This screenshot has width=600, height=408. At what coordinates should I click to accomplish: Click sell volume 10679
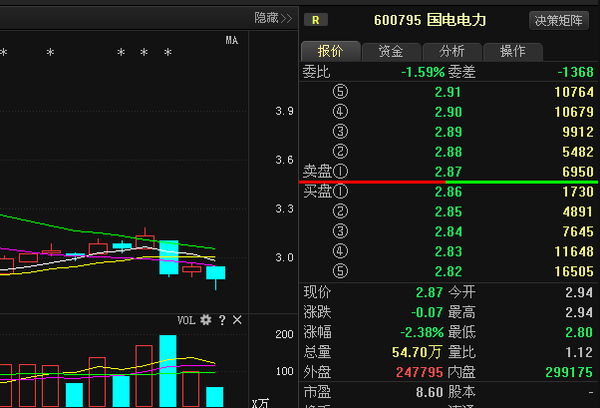tap(574, 112)
